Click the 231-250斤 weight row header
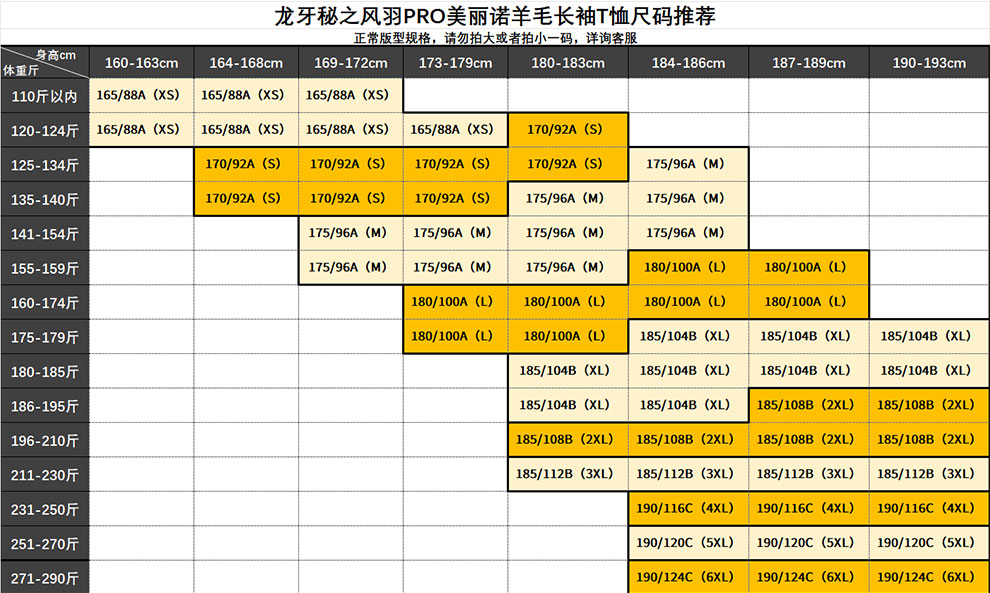Image resolution: width=990 pixels, height=593 pixels. click(45, 509)
